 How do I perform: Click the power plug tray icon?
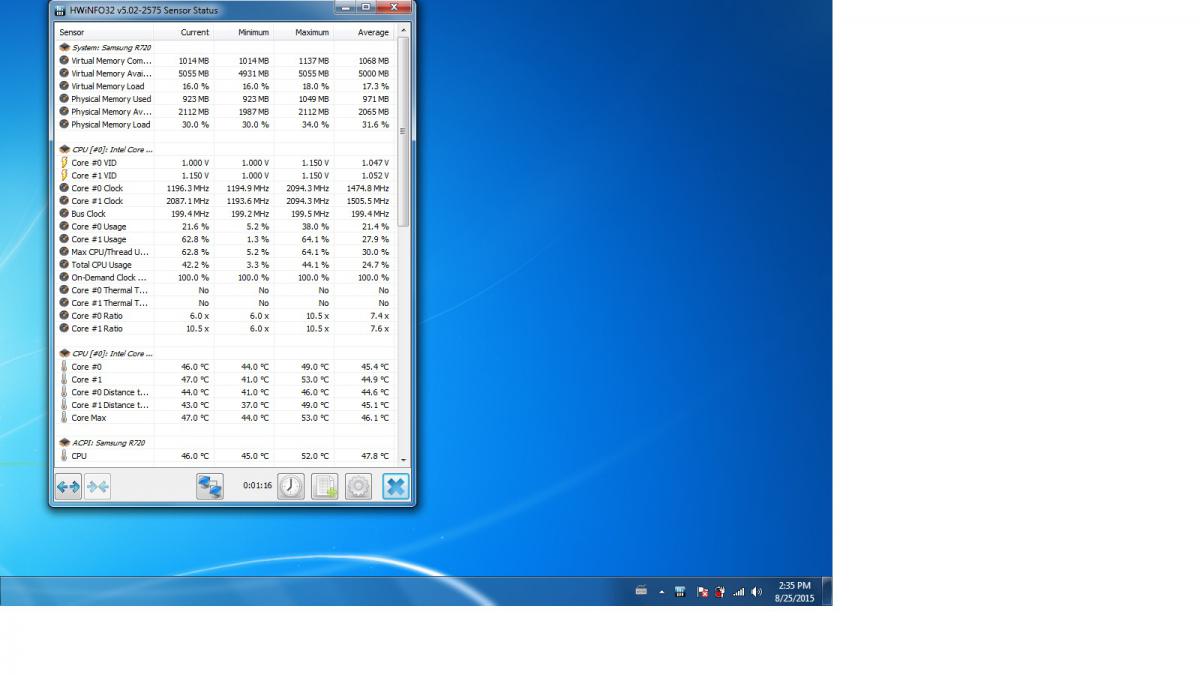point(720,592)
